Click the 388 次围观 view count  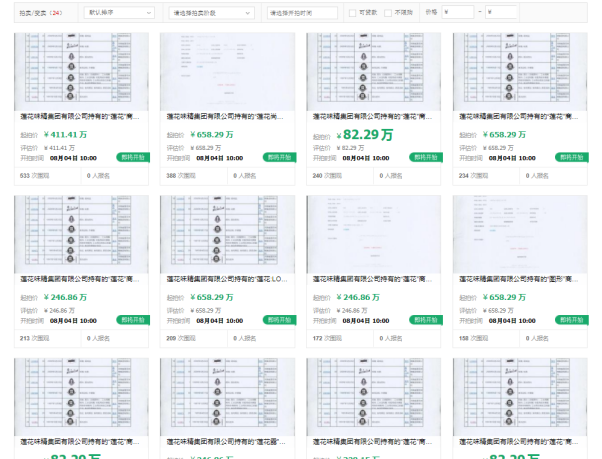point(181,176)
